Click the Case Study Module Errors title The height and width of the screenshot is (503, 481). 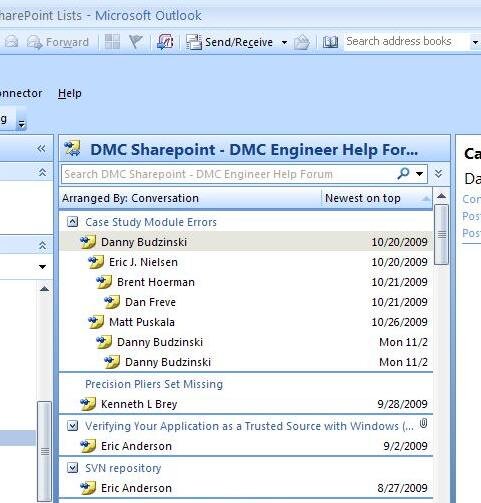tap(151, 222)
